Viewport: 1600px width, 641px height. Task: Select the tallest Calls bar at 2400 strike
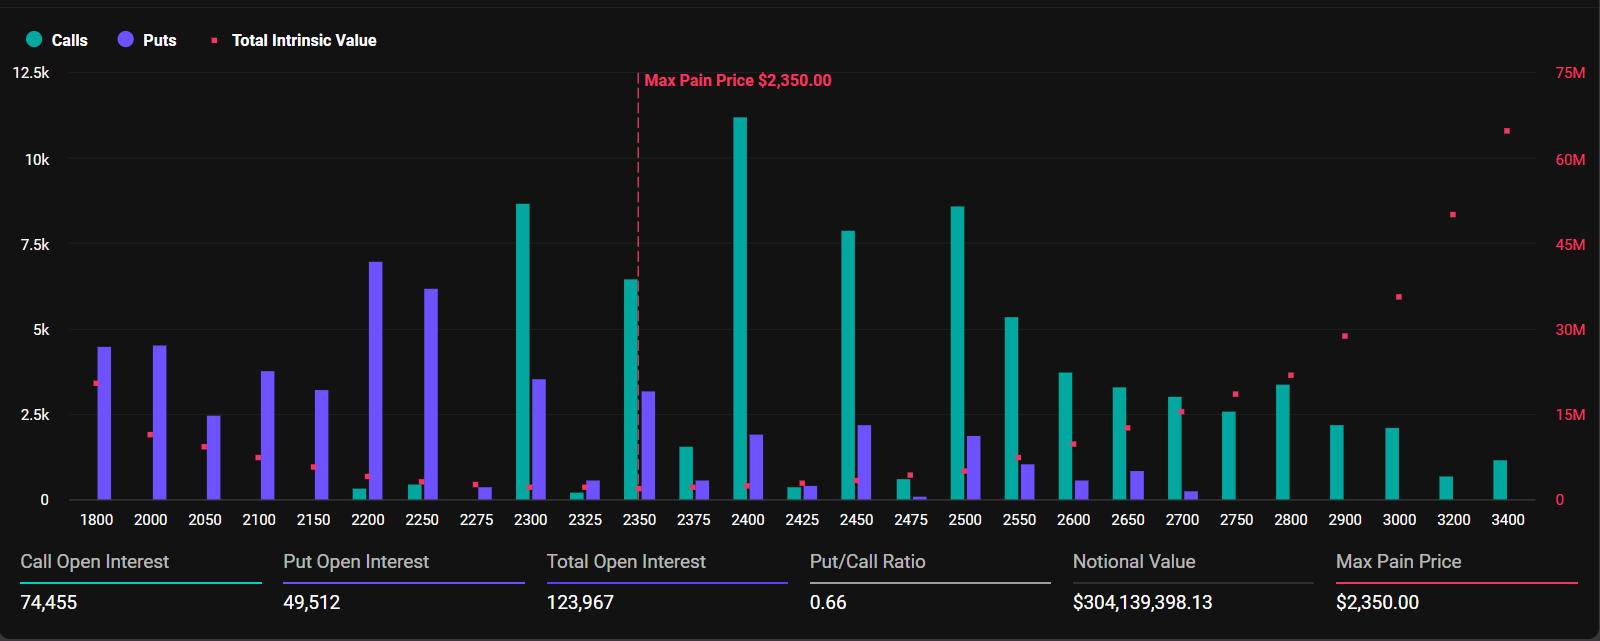[x=740, y=308]
